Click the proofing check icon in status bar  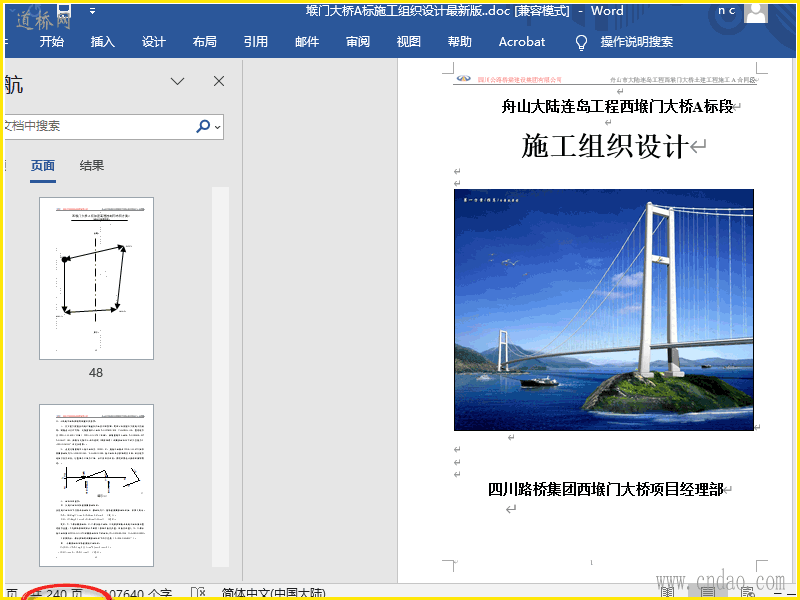[x=198, y=593]
